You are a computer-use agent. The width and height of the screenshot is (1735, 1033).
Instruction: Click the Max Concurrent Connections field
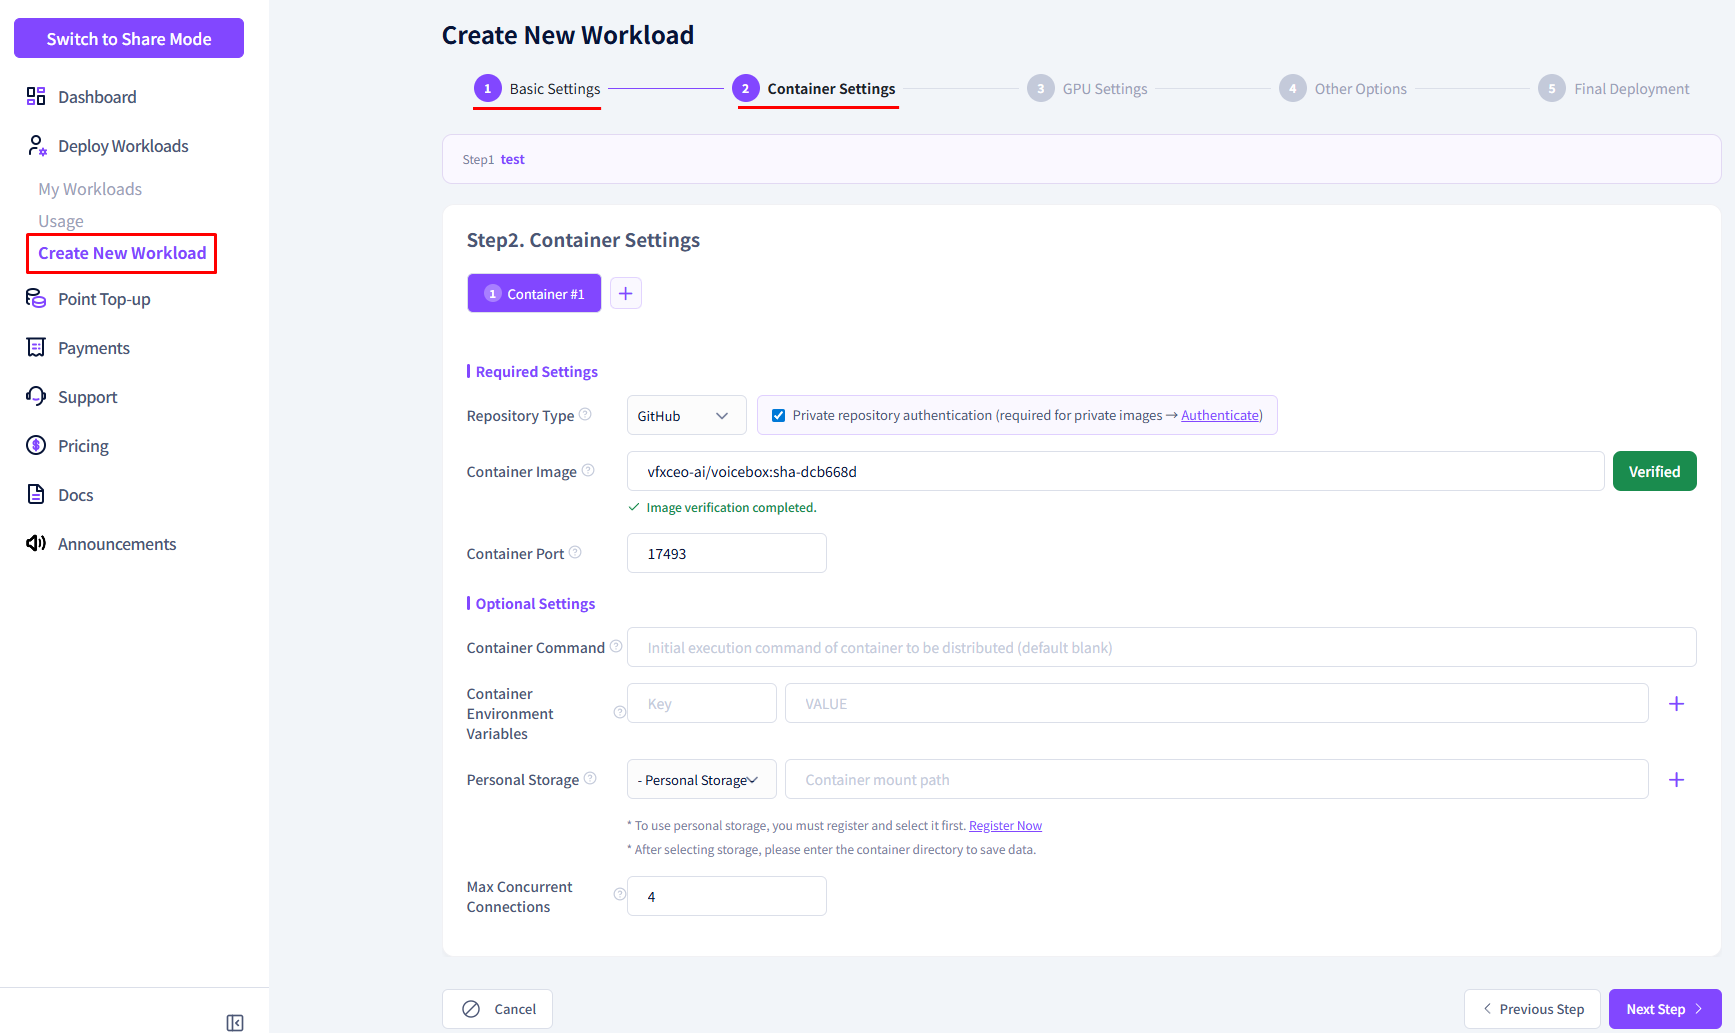727,896
